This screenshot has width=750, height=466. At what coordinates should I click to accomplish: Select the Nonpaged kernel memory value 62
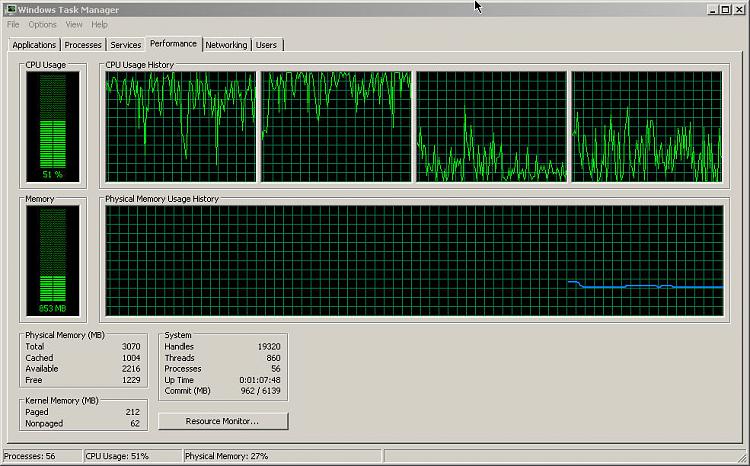[x=135, y=423]
